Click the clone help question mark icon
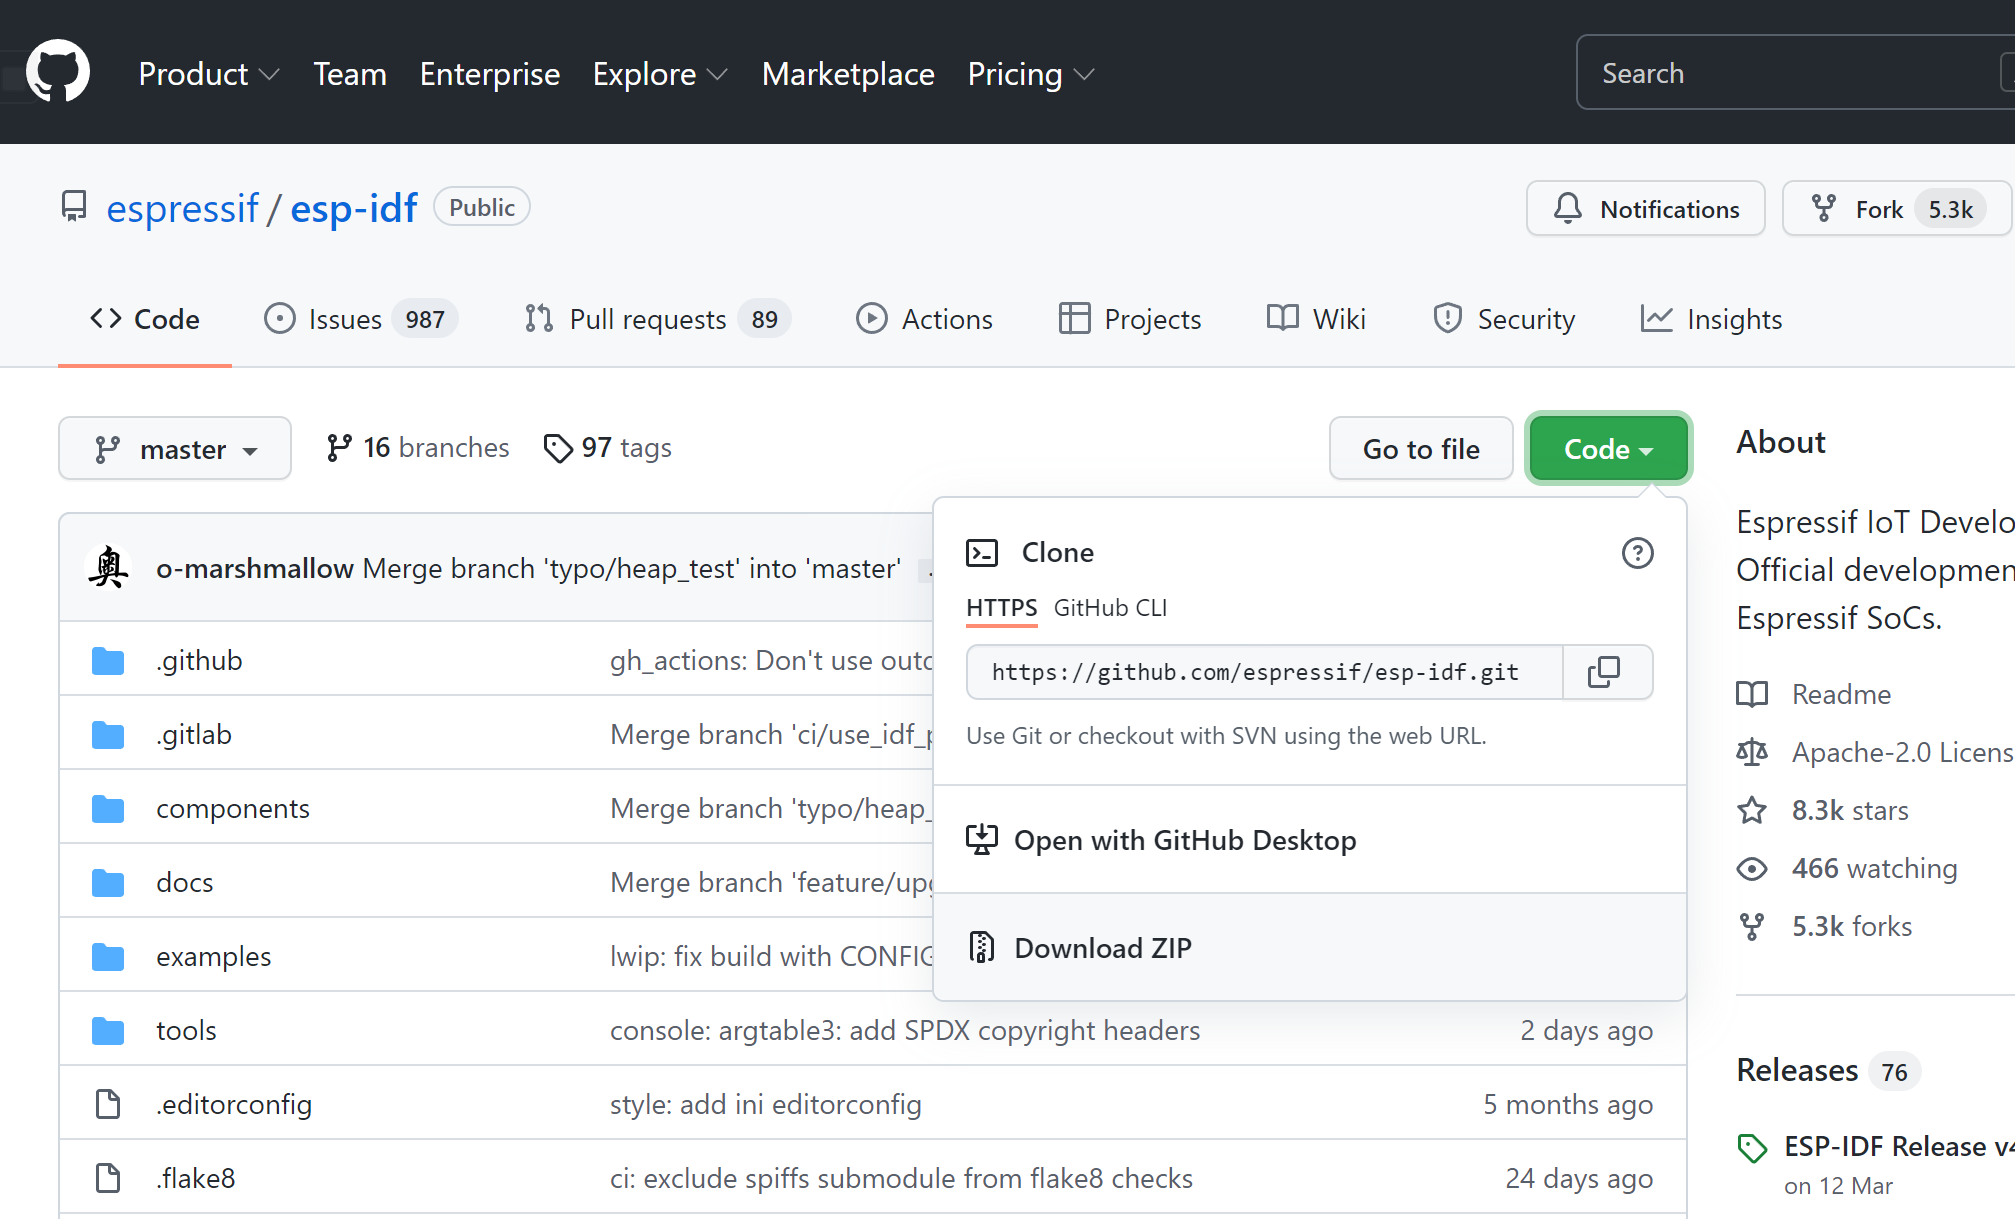This screenshot has width=2015, height=1219. [x=1637, y=553]
